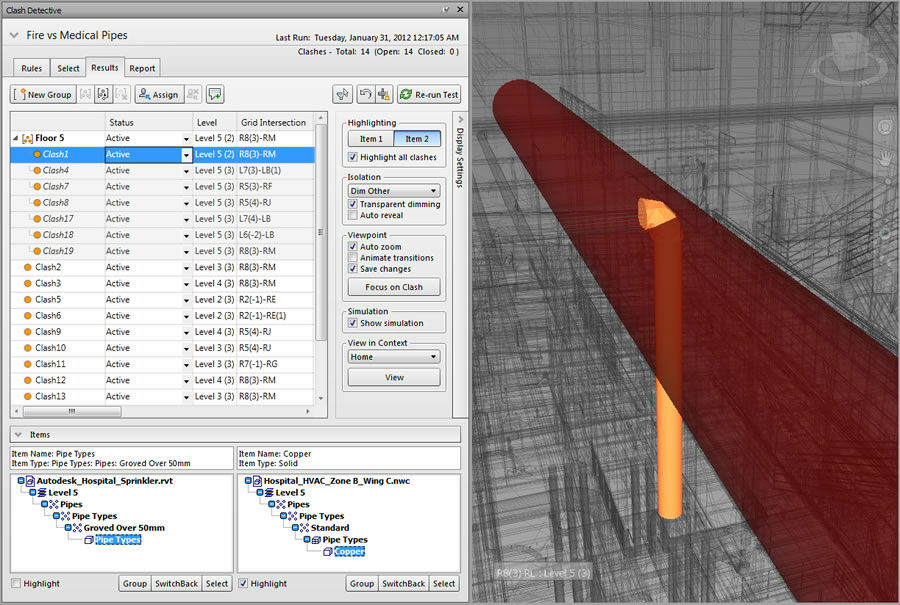Select the Clash7 row in results list
Image resolution: width=900 pixels, height=605 pixels.
(56, 187)
